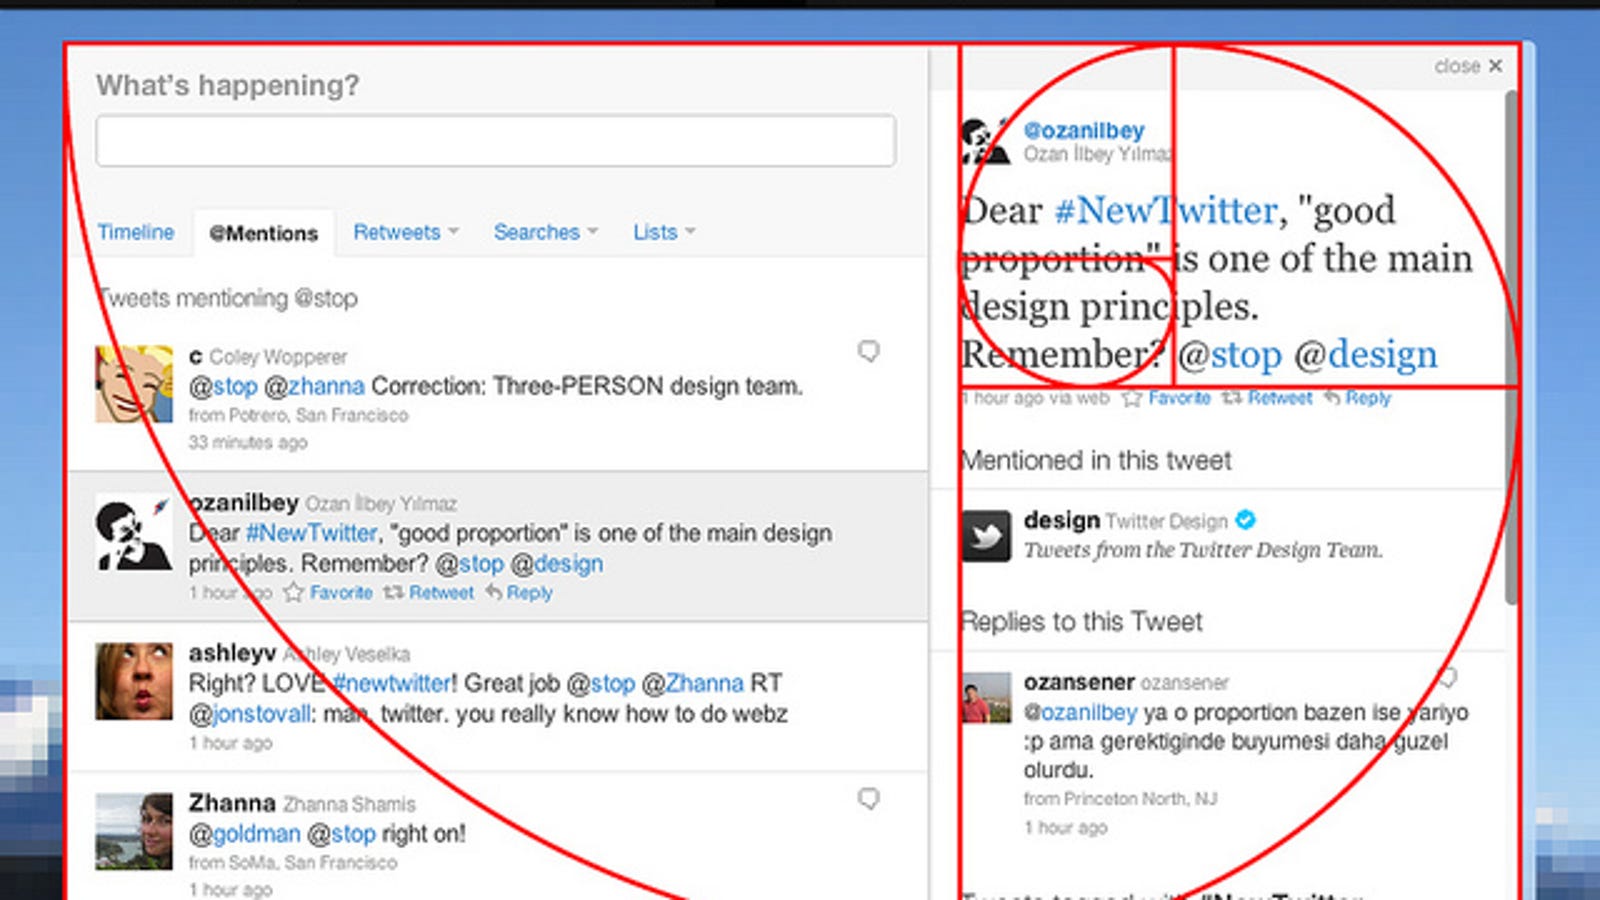Screen dimensions: 1600x900
Task: Click the detail pane vertical scrollbar
Action: click(1511, 347)
